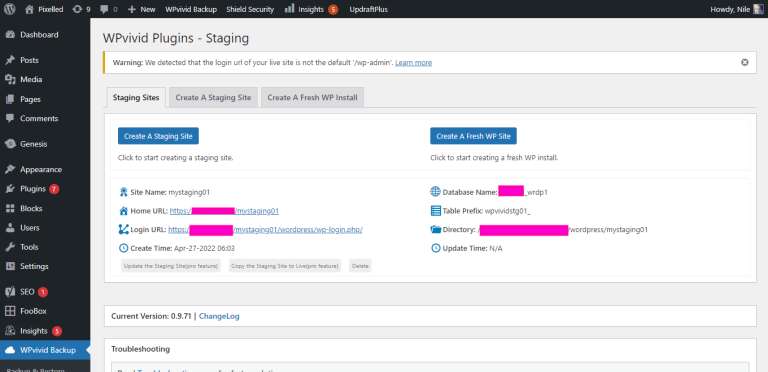The height and width of the screenshot is (372, 768).
Task: Click the site name text mystaging01
Action: tap(189, 192)
